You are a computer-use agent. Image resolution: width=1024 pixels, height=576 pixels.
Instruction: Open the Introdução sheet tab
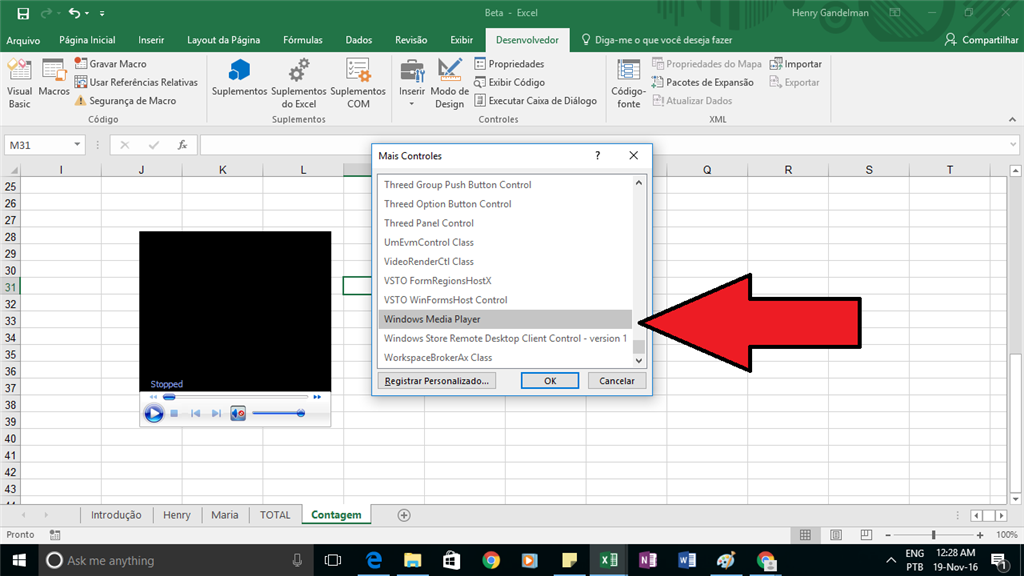tap(116, 515)
